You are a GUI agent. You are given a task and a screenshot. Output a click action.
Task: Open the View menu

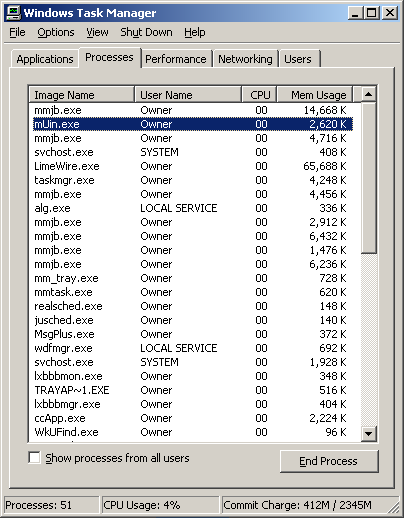[x=97, y=32]
